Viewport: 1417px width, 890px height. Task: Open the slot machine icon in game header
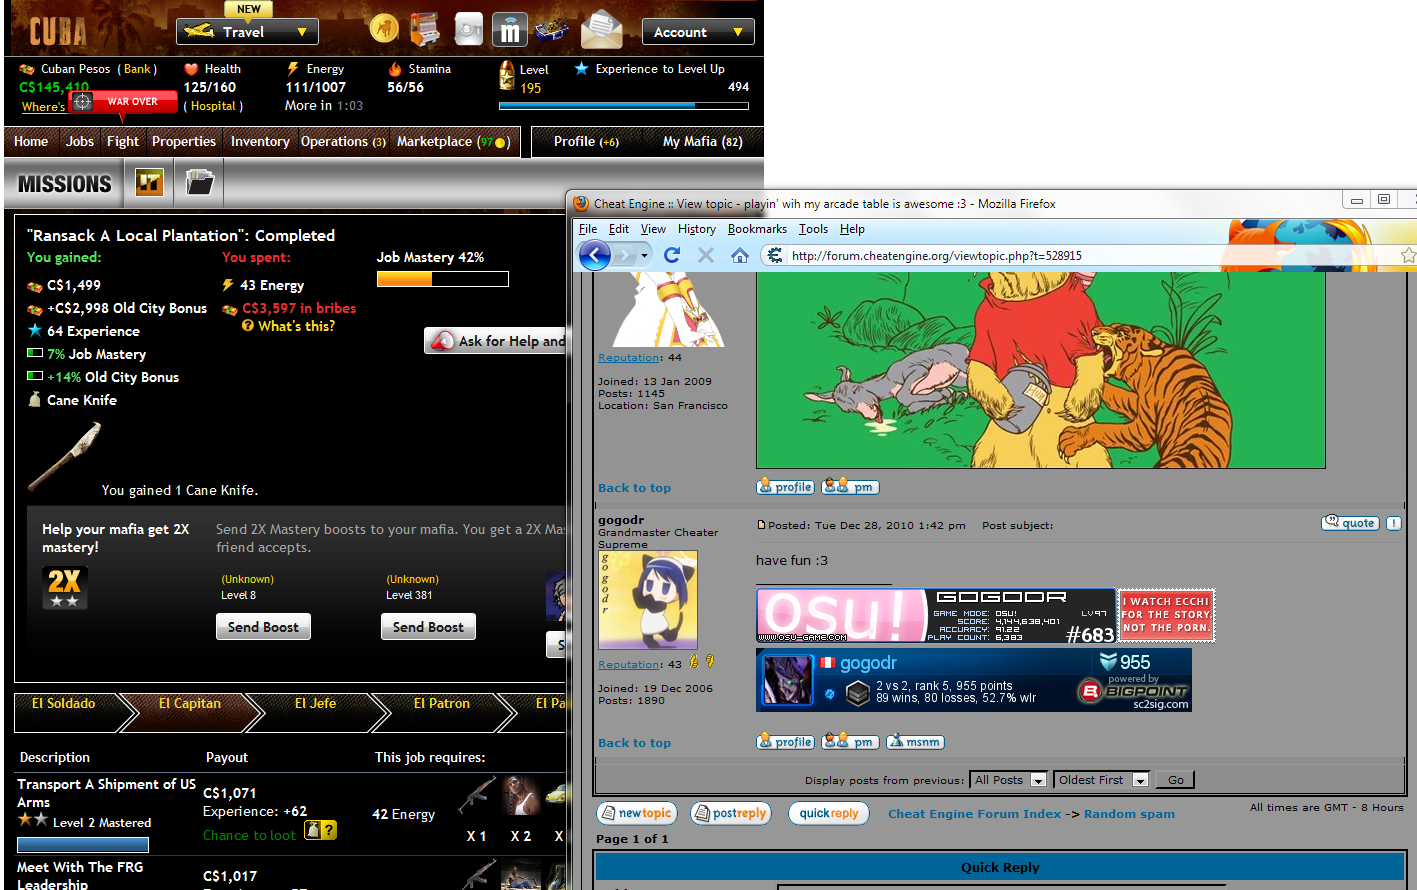coord(425,29)
